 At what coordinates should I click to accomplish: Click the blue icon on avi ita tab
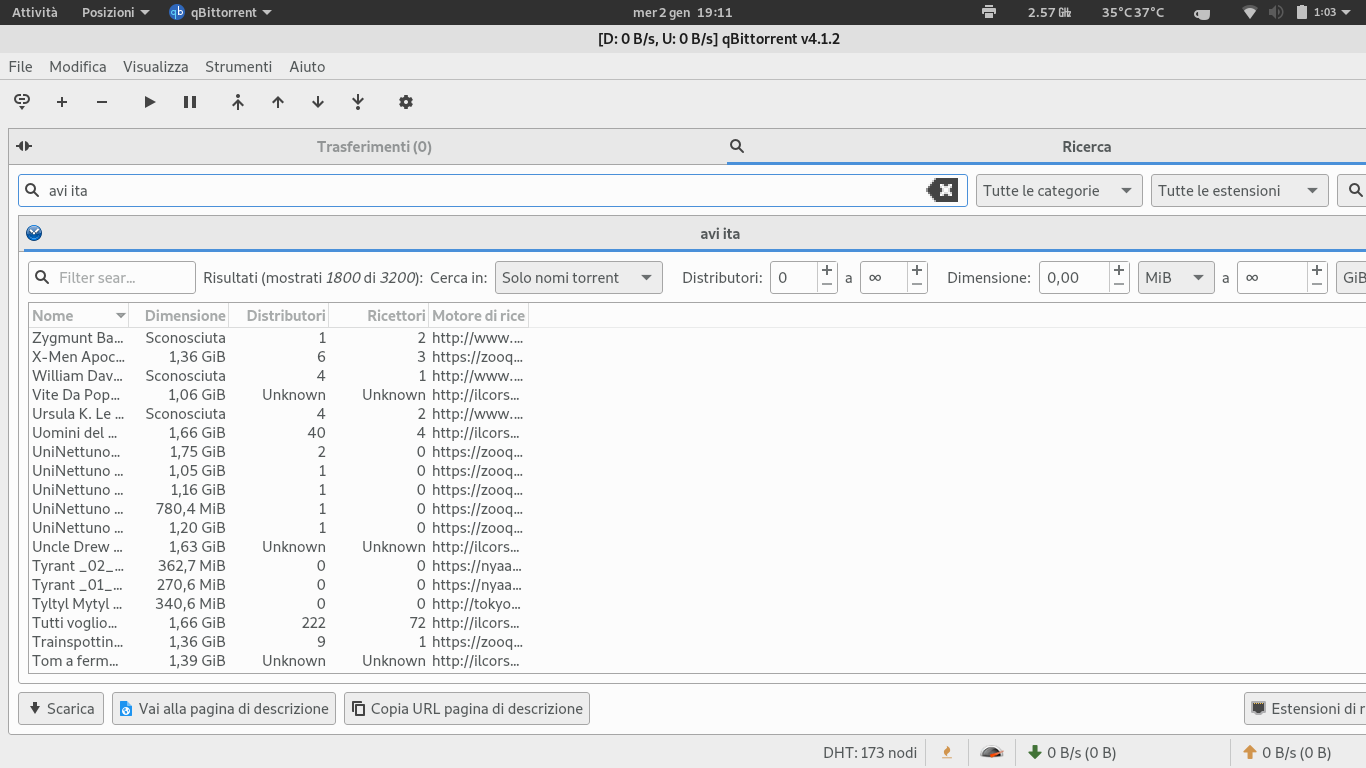click(34, 233)
